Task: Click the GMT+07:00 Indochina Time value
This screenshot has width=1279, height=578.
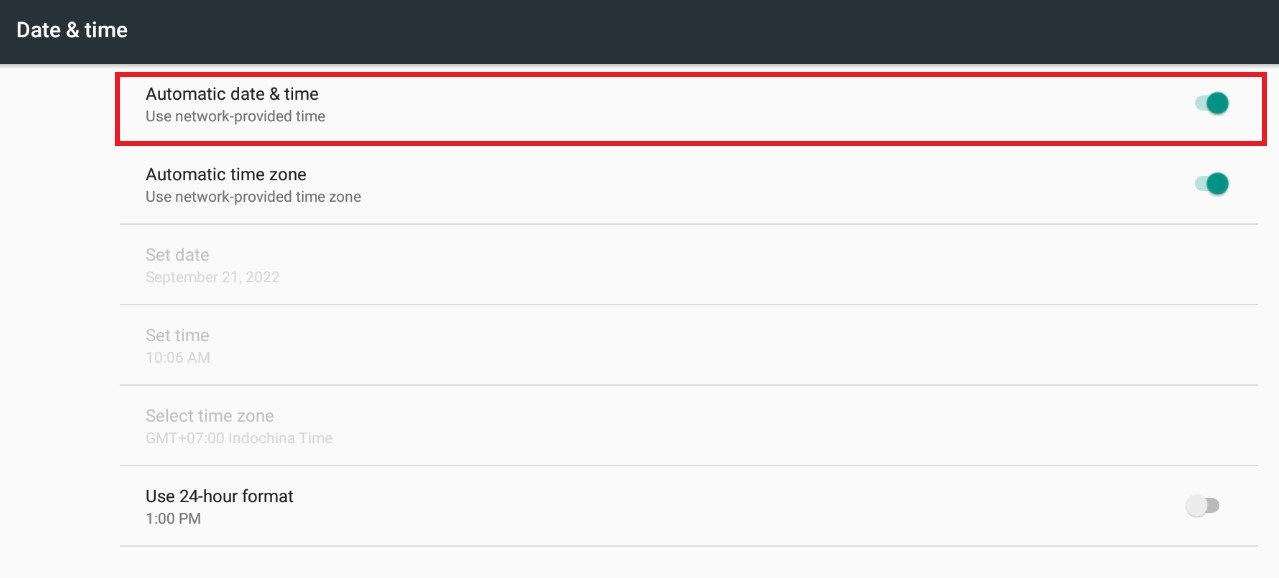Action: (239, 438)
